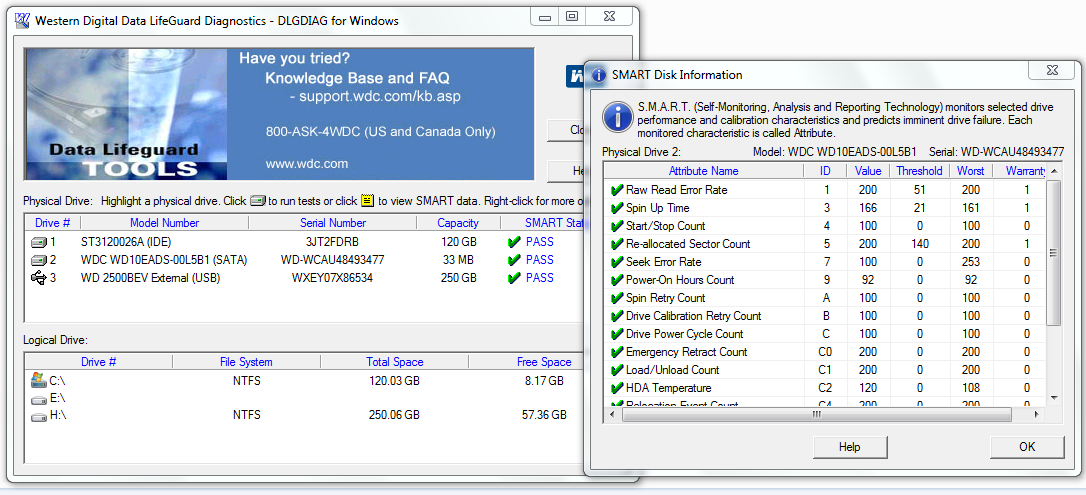Click drive 1 hard disk icon

39,242
